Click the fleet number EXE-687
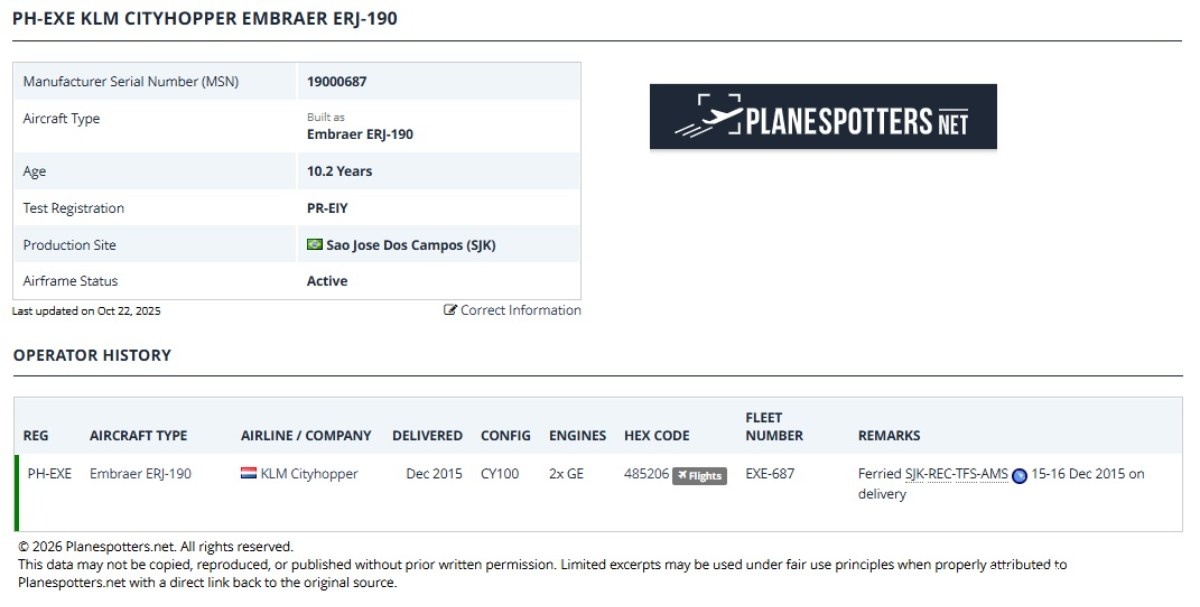The width and height of the screenshot is (1200, 607). click(770, 474)
